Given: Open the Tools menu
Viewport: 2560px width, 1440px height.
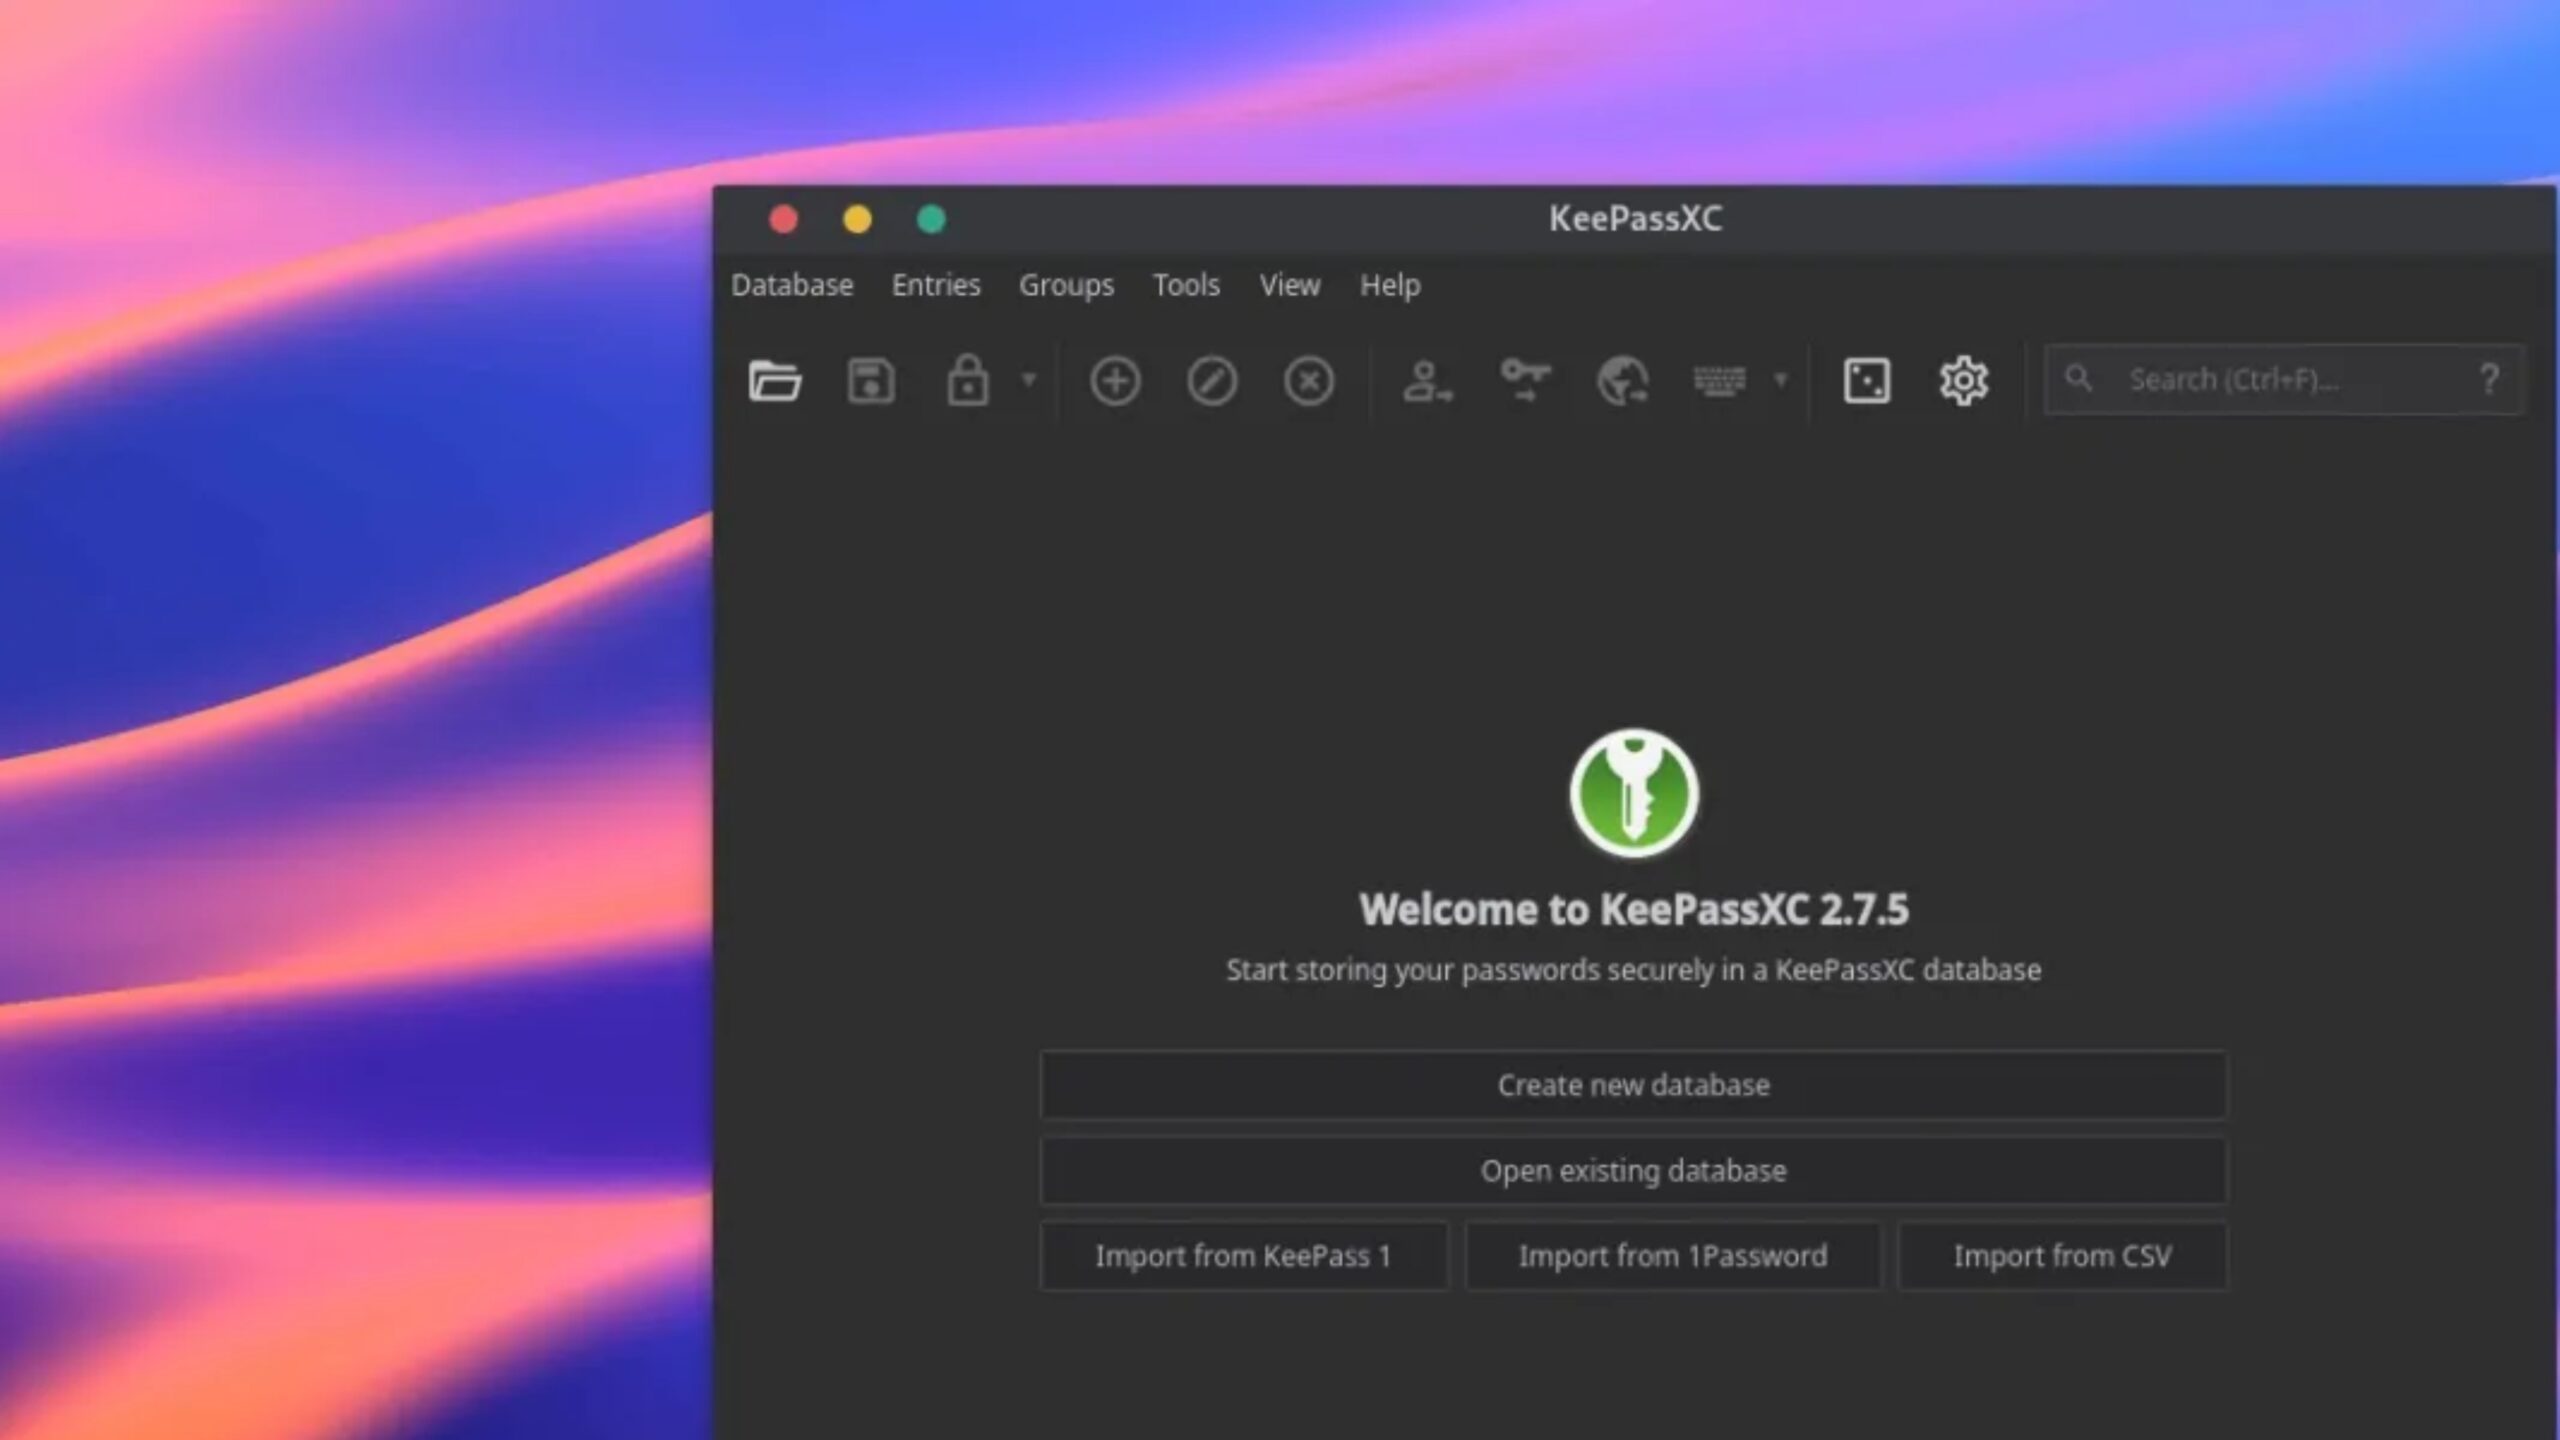Looking at the screenshot, I should pyautogui.click(x=1186, y=285).
